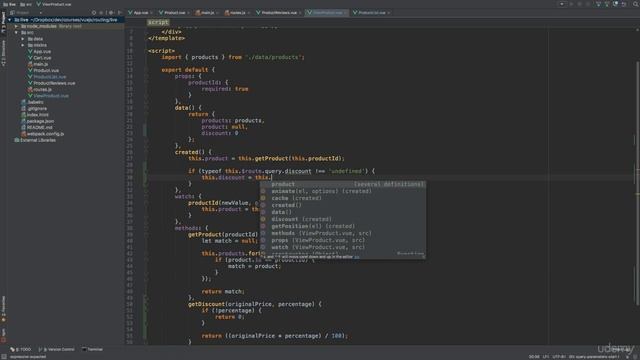Expand the data folder
The height and width of the screenshot is (360, 640).
tap(23, 39)
